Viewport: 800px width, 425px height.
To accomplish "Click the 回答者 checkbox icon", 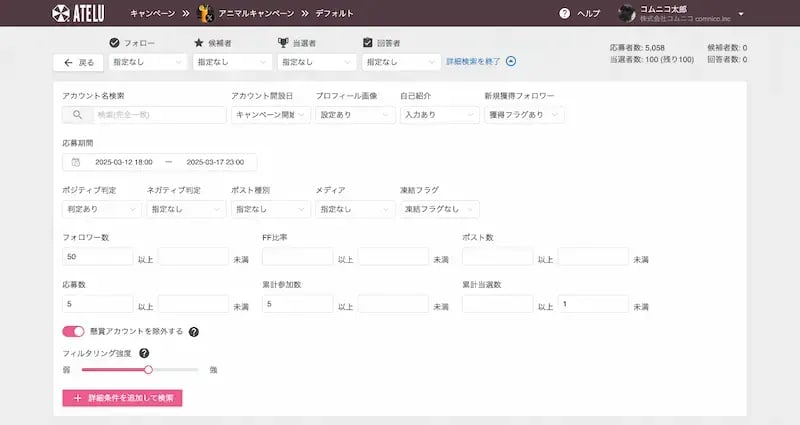I will coord(368,43).
